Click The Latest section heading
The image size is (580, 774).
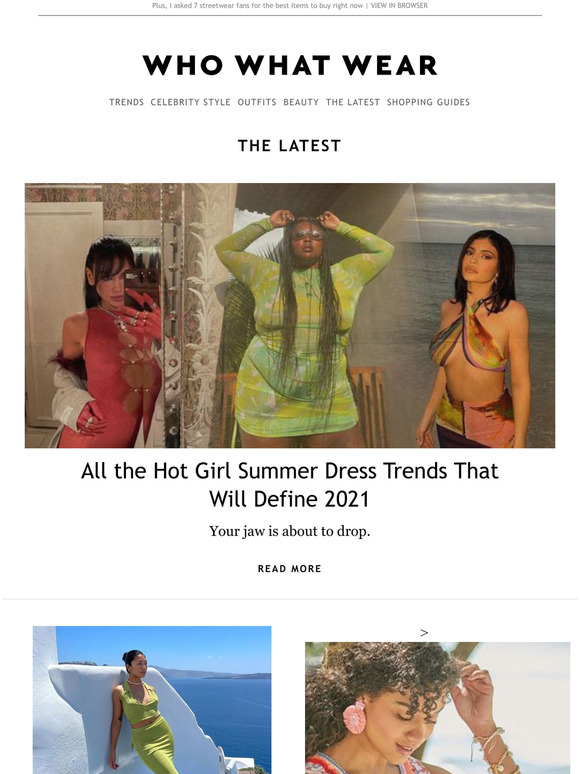(x=290, y=146)
